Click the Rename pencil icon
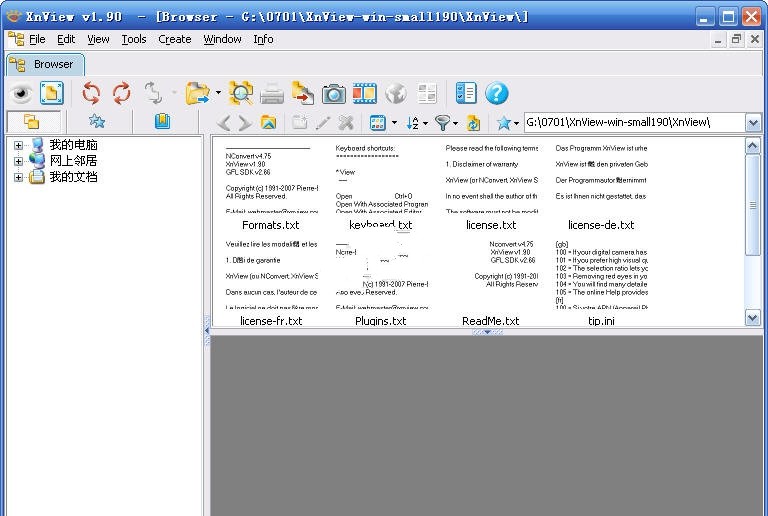The image size is (768, 516). 323,122
